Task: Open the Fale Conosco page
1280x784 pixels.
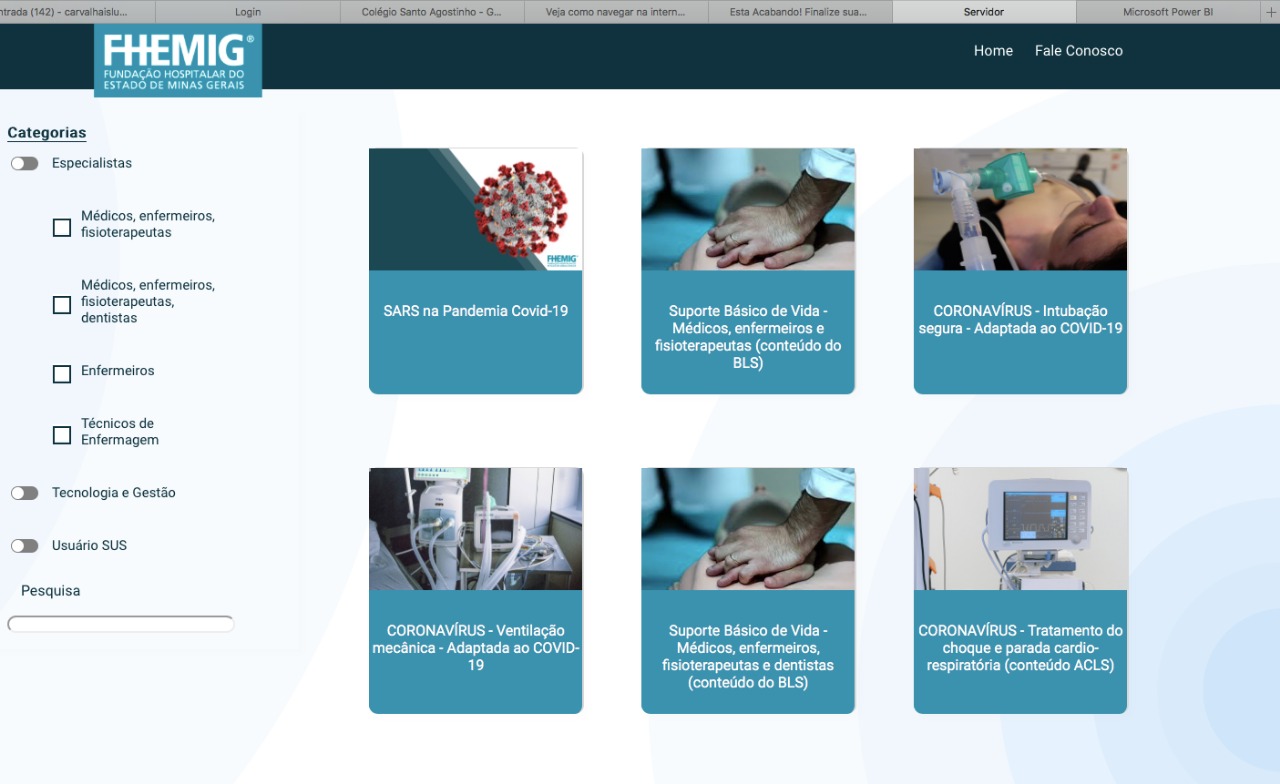Action: [x=1078, y=51]
